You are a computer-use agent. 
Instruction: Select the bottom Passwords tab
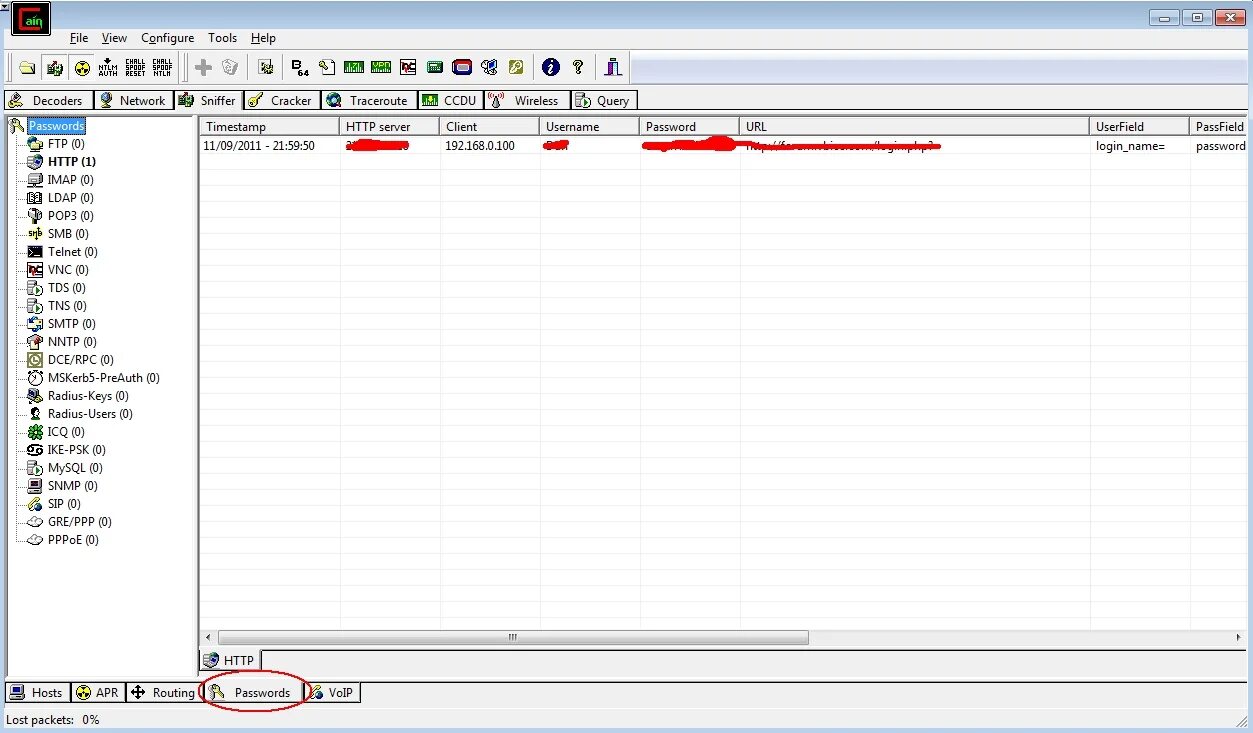coord(252,692)
